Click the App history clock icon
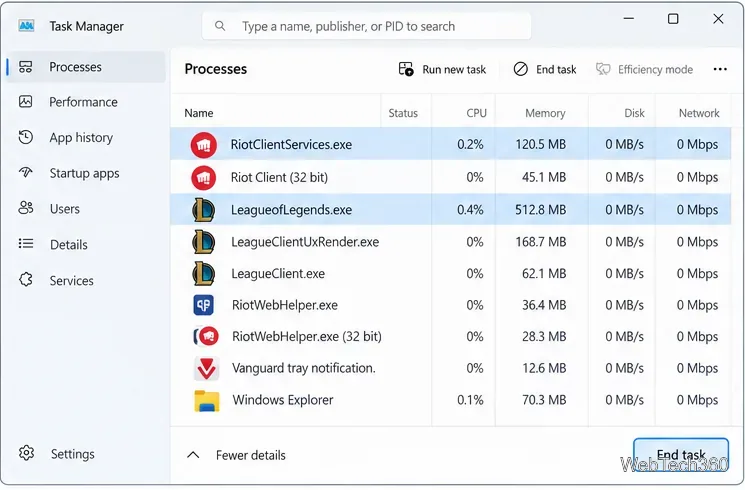745x490 pixels. pyautogui.click(x=26, y=137)
